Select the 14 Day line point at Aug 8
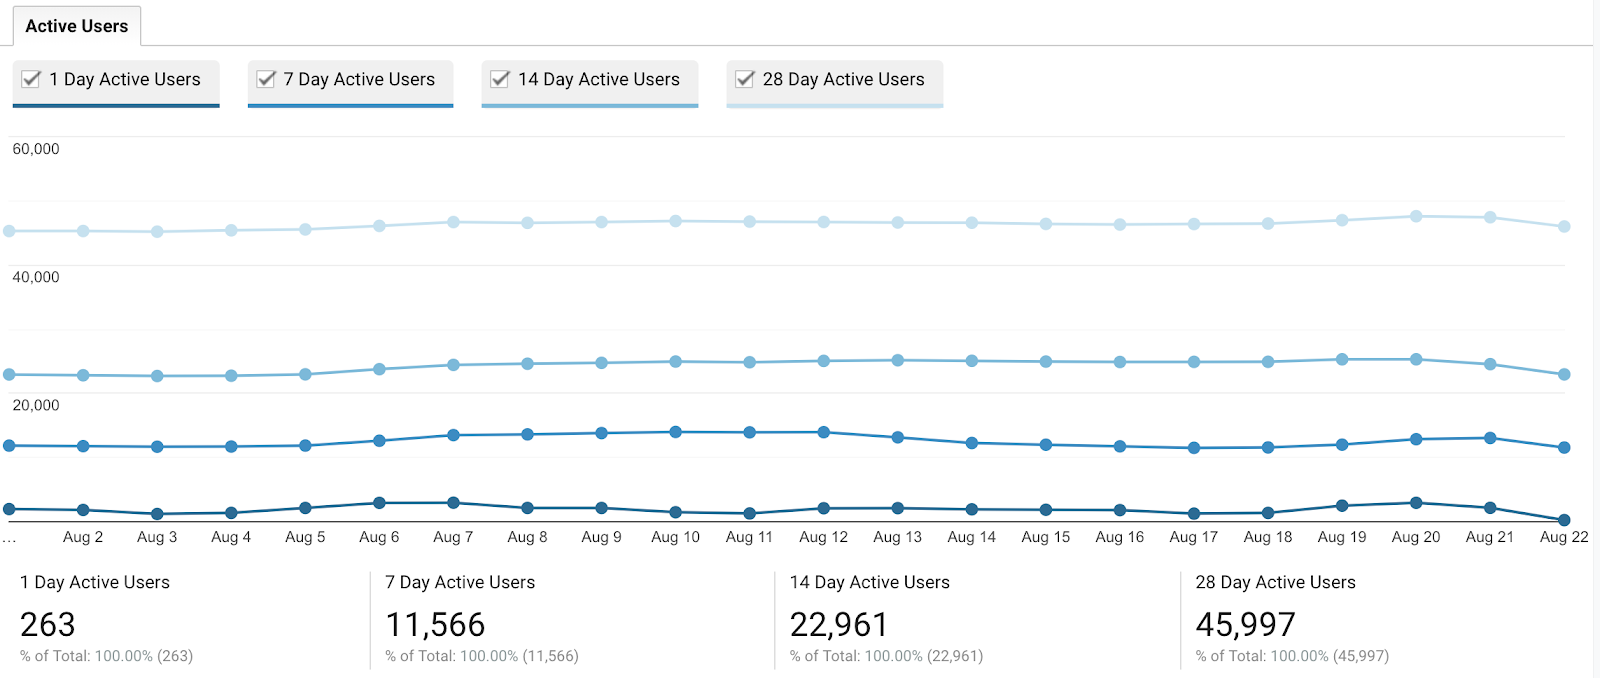Viewport: 1600px width, 678px height. [x=527, y=364]
